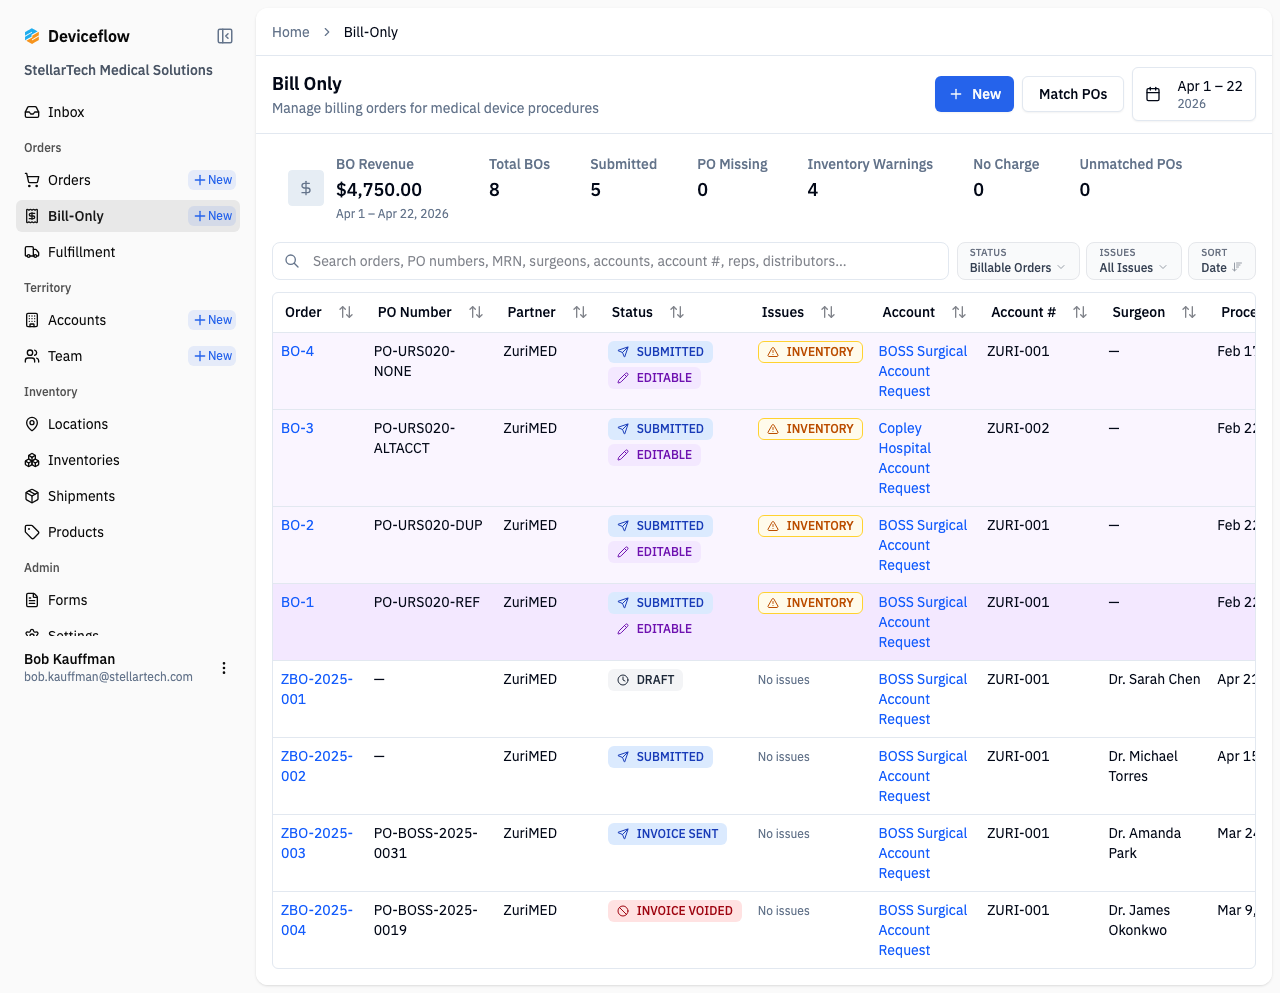Click the Inventories boxes icon
Screen dimensions: 1280x993
[x=32, y=460]
